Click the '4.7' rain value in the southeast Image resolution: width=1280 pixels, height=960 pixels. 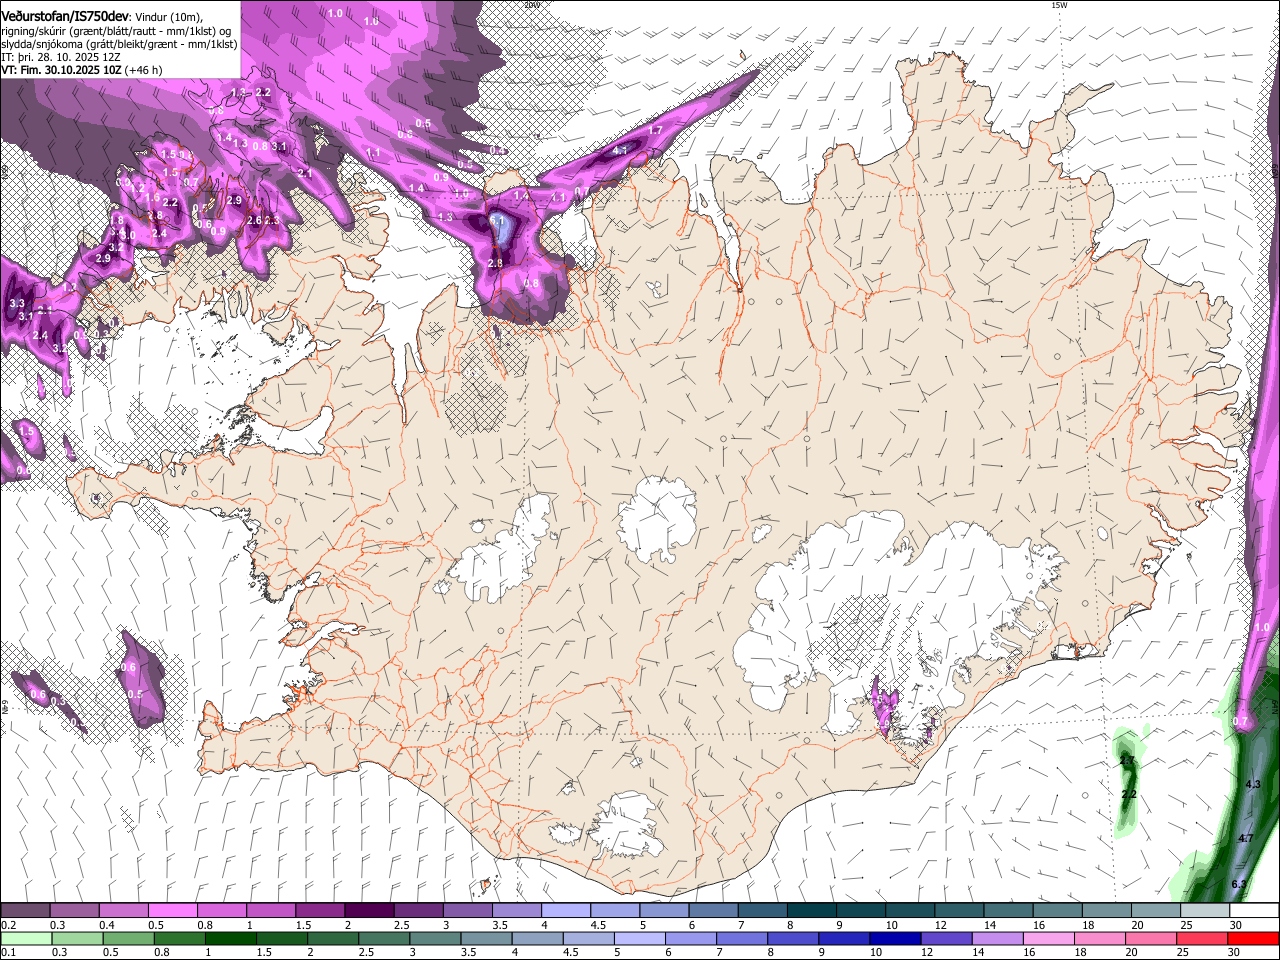click(1246, 838)
